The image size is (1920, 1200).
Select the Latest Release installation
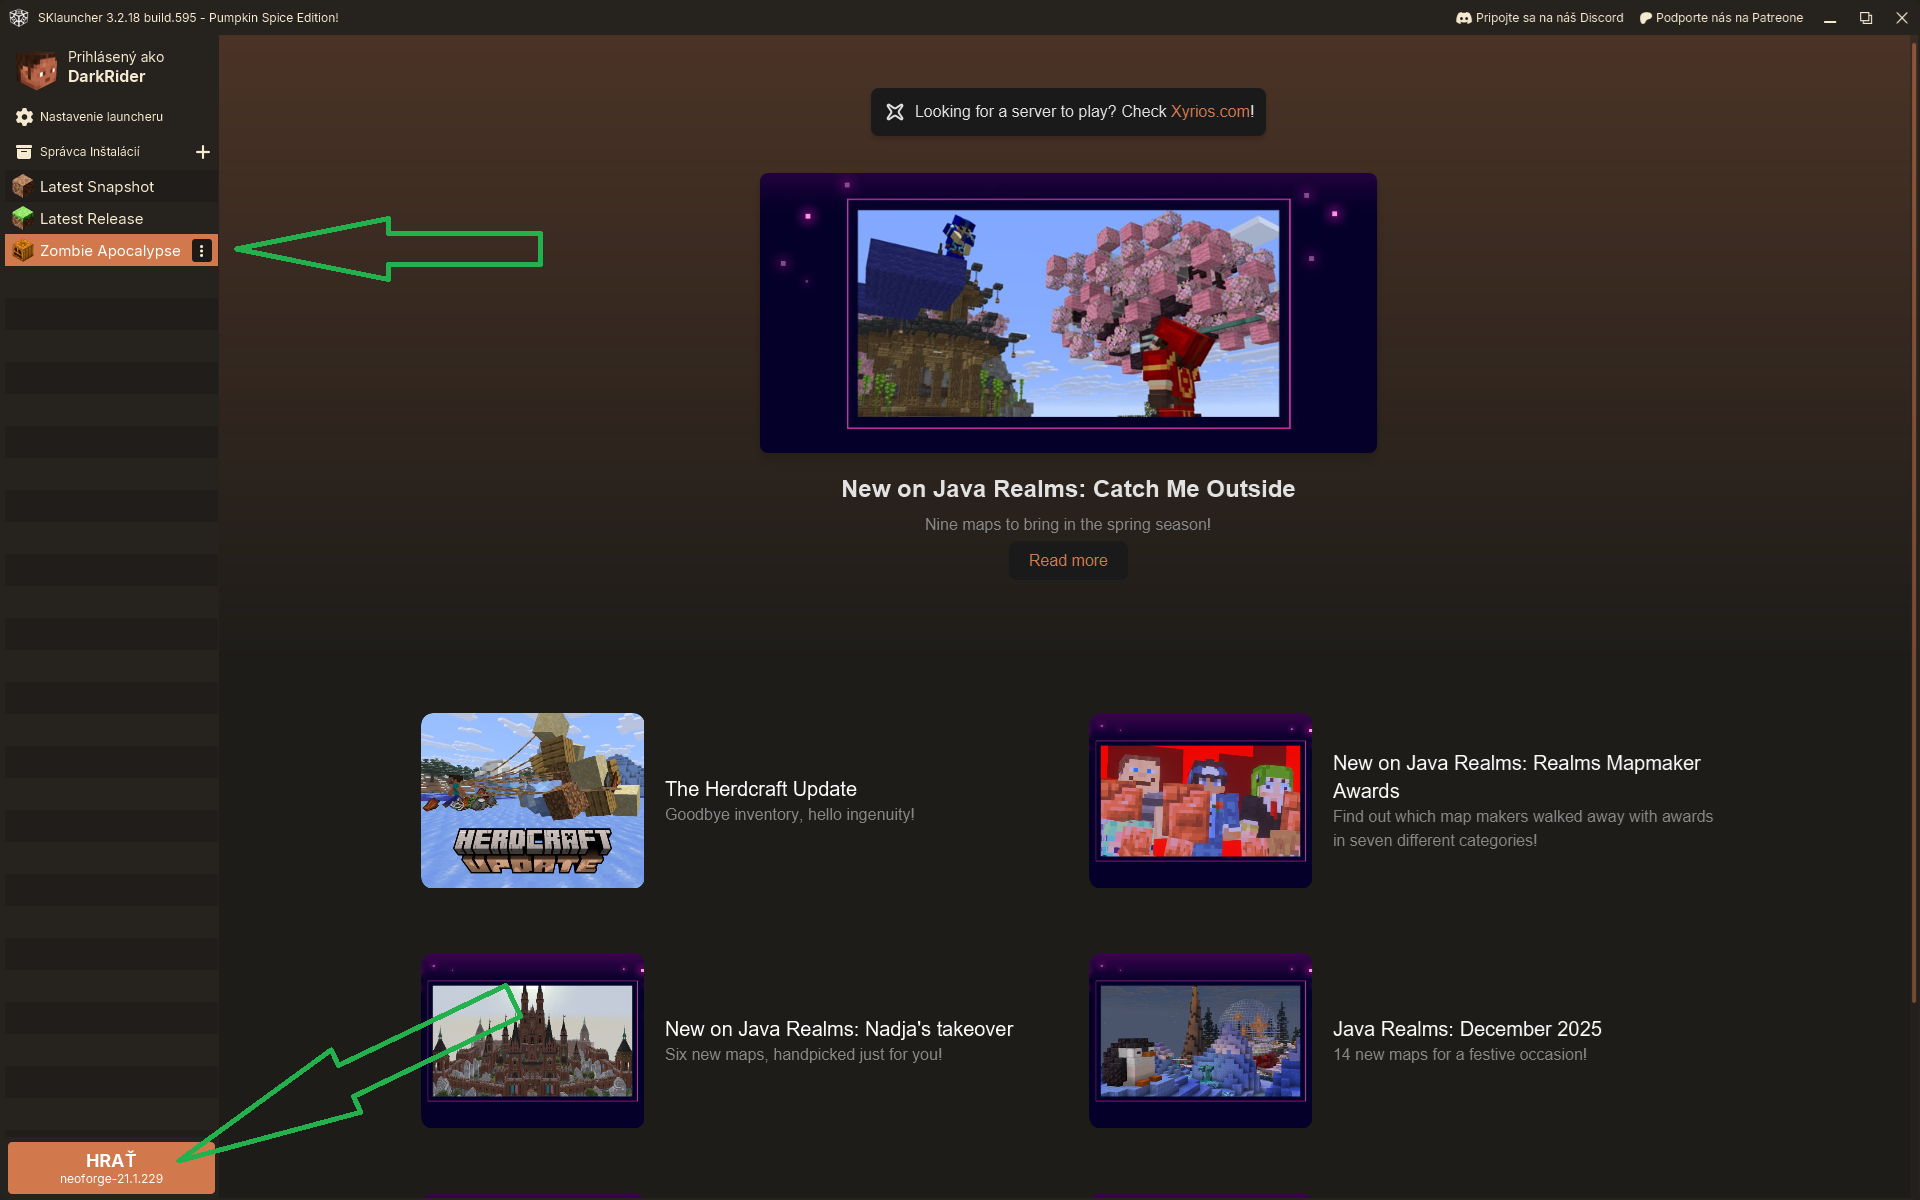111,218
